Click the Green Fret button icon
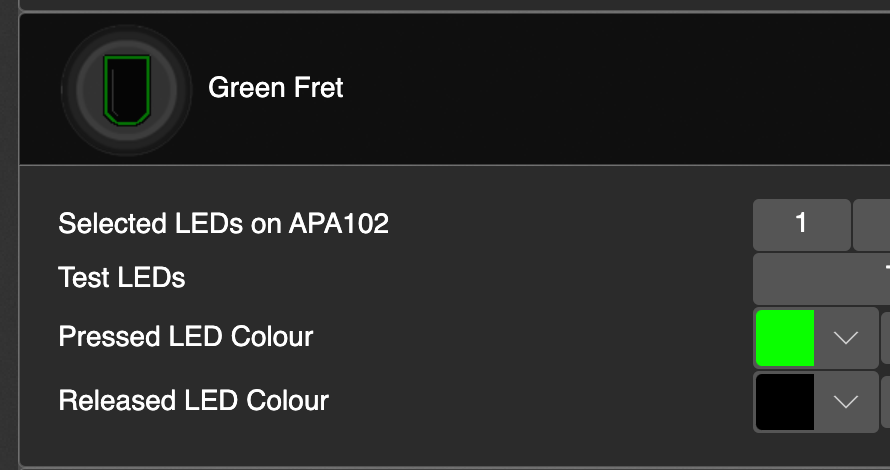The height and width of the screenshot is (470, 890). click(124, 89)
